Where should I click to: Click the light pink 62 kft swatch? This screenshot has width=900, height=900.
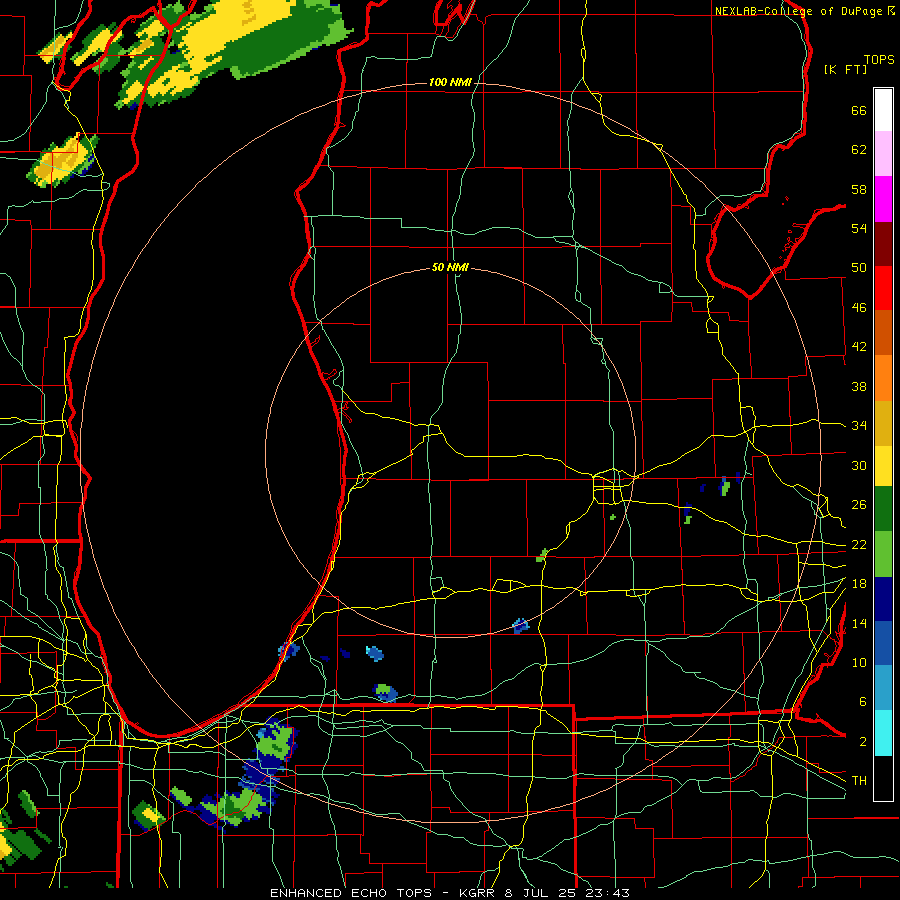pos(883,154)
